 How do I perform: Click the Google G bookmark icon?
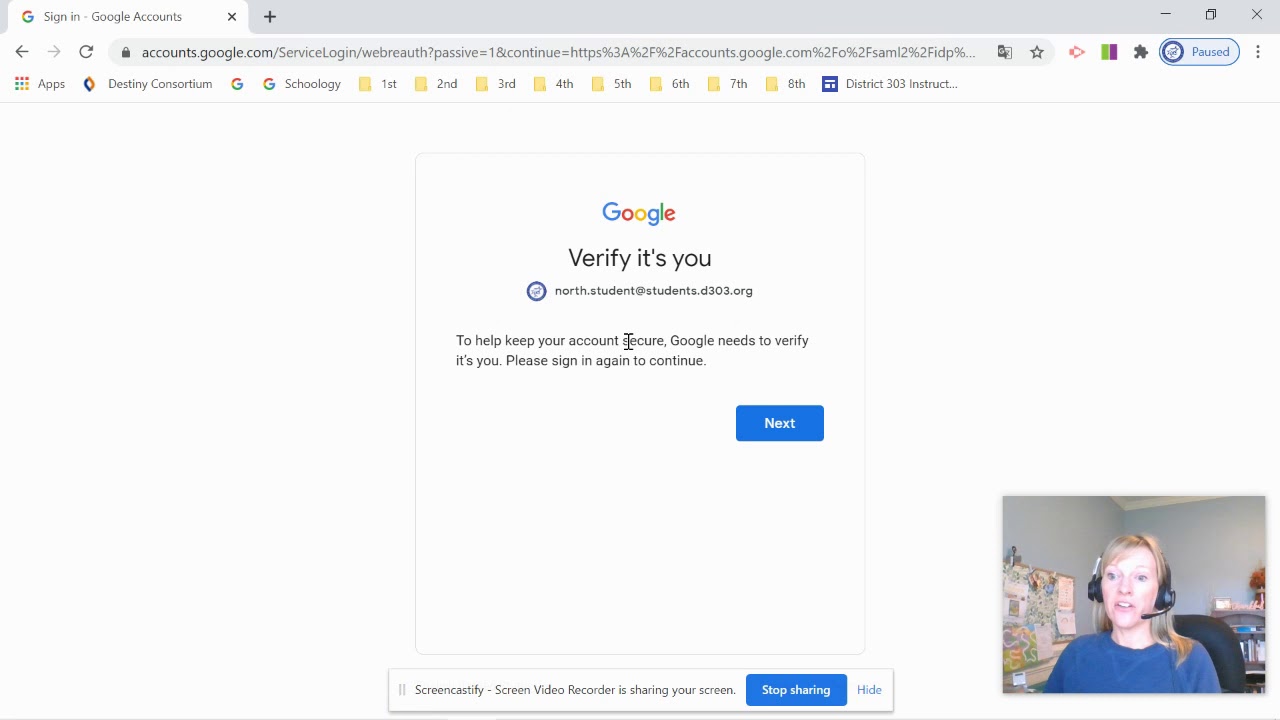coord(237,84)
